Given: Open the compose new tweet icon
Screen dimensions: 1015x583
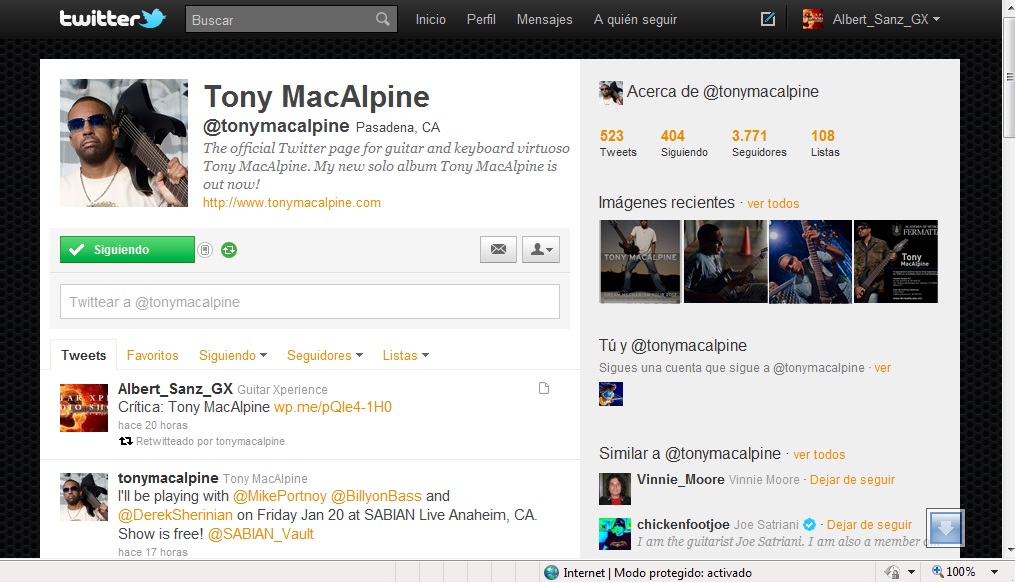Looking at the screenshot, I should [x=768, y=19].
